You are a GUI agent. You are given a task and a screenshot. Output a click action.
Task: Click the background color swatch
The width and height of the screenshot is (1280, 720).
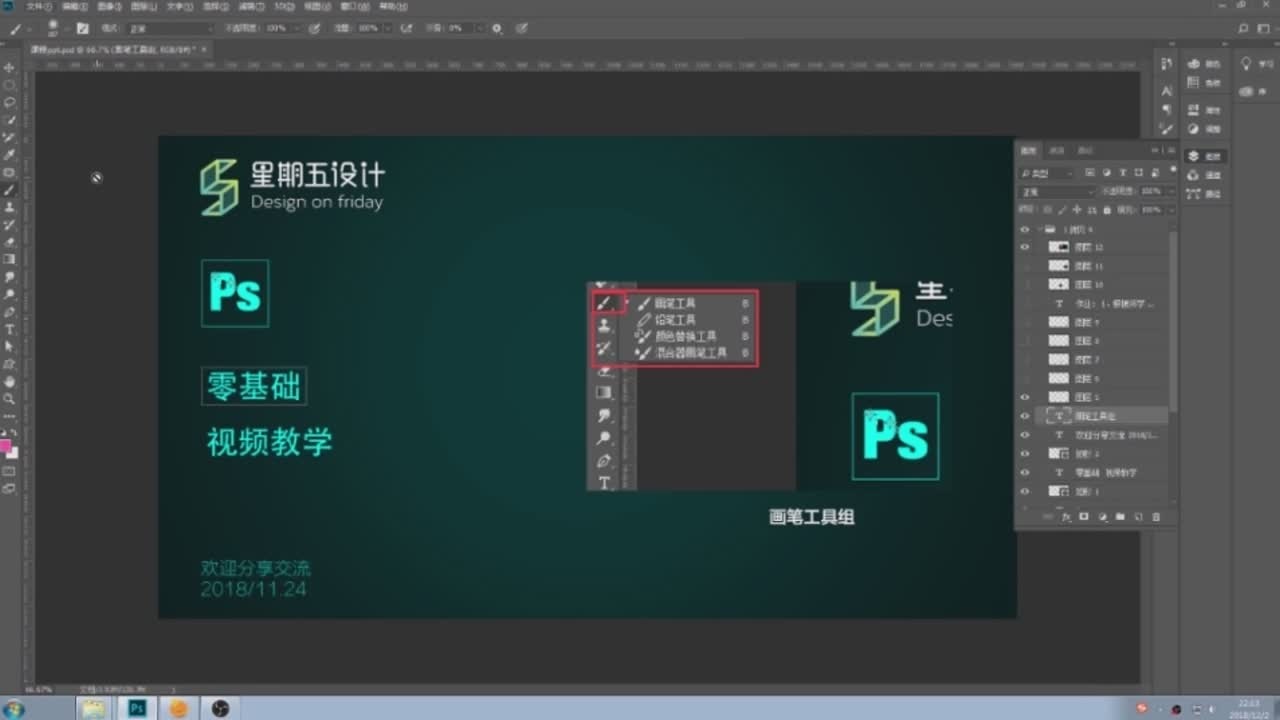point(13,453)
